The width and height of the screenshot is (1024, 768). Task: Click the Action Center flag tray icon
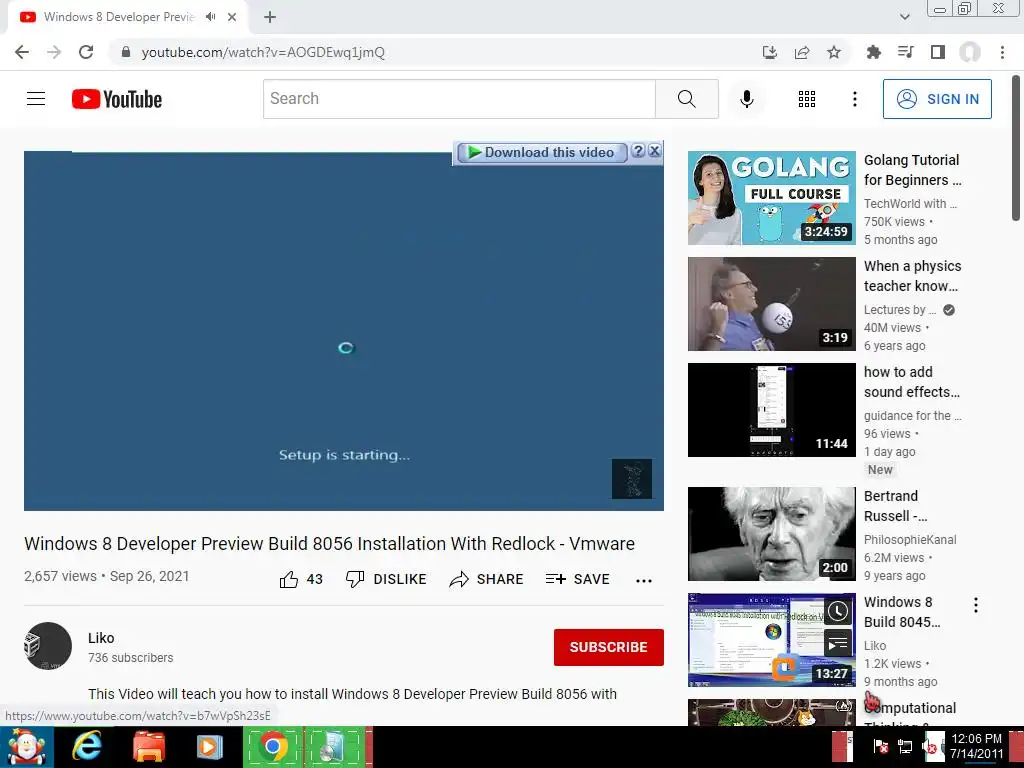(880, 746)
